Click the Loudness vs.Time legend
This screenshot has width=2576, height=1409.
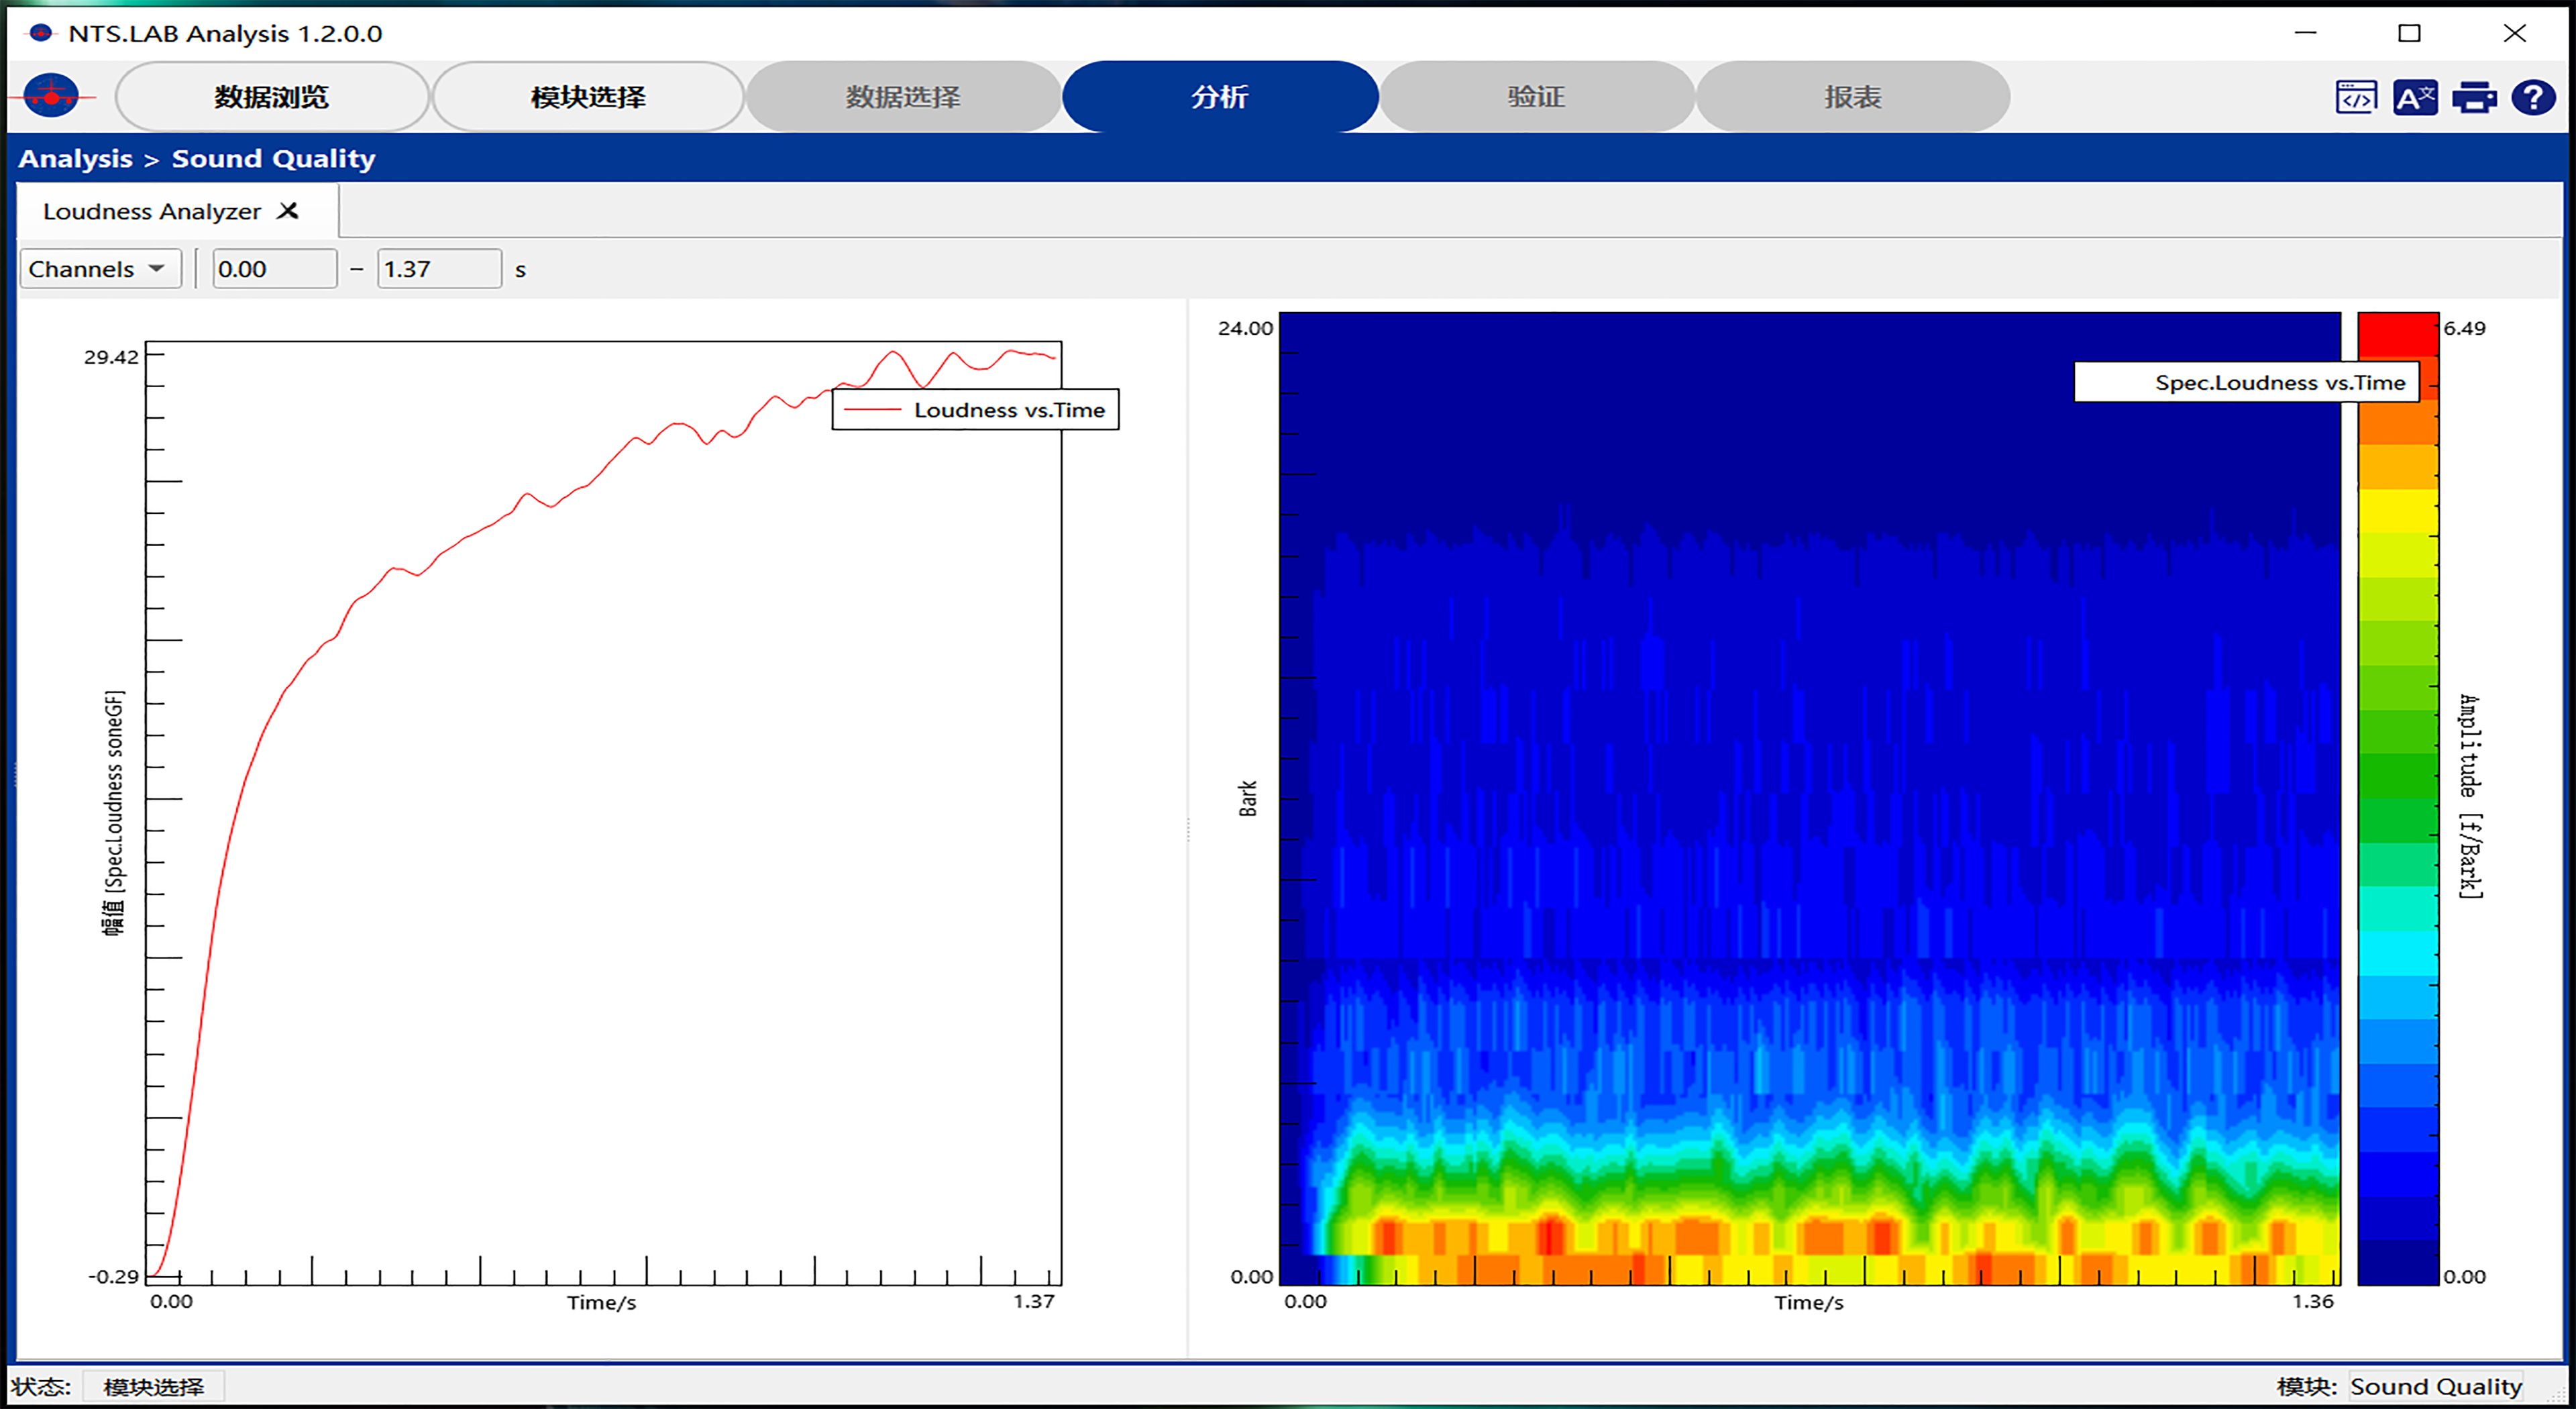975,410
